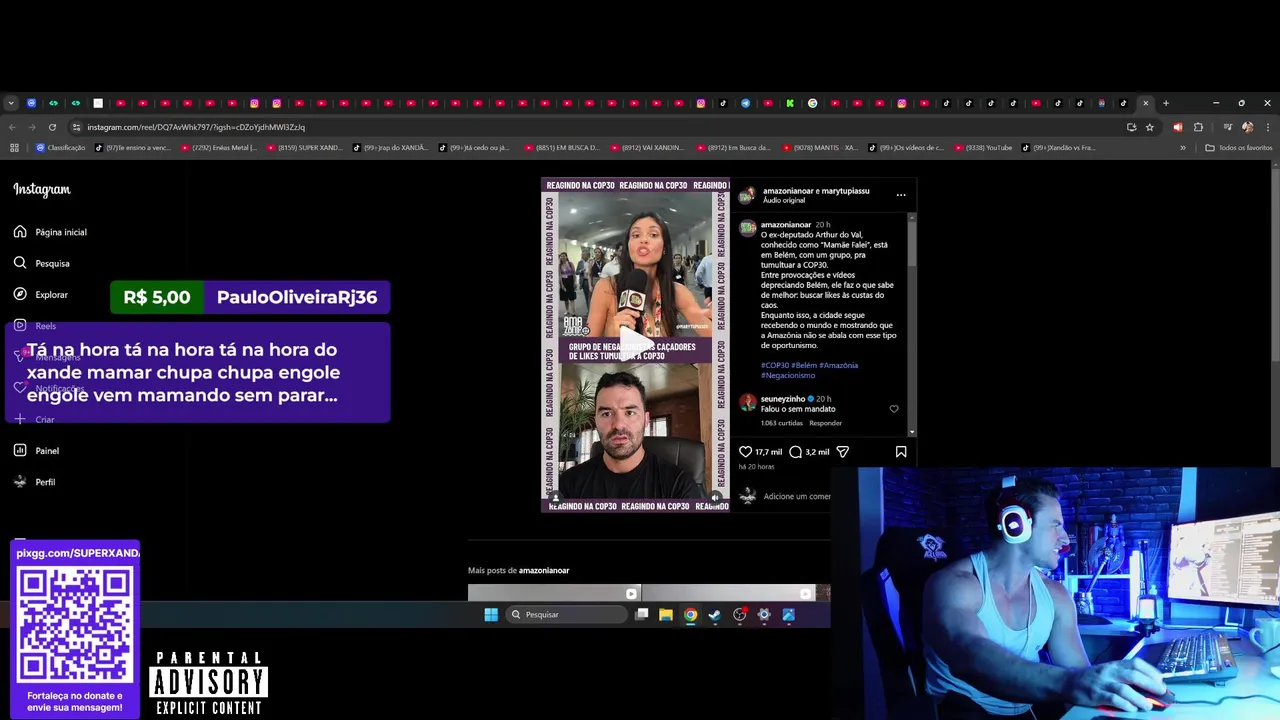Image resolution: width=1280 pixels, height=720 pixels.
Task: Open the #Negacionismo hashtag
Action: coord(786,375)
